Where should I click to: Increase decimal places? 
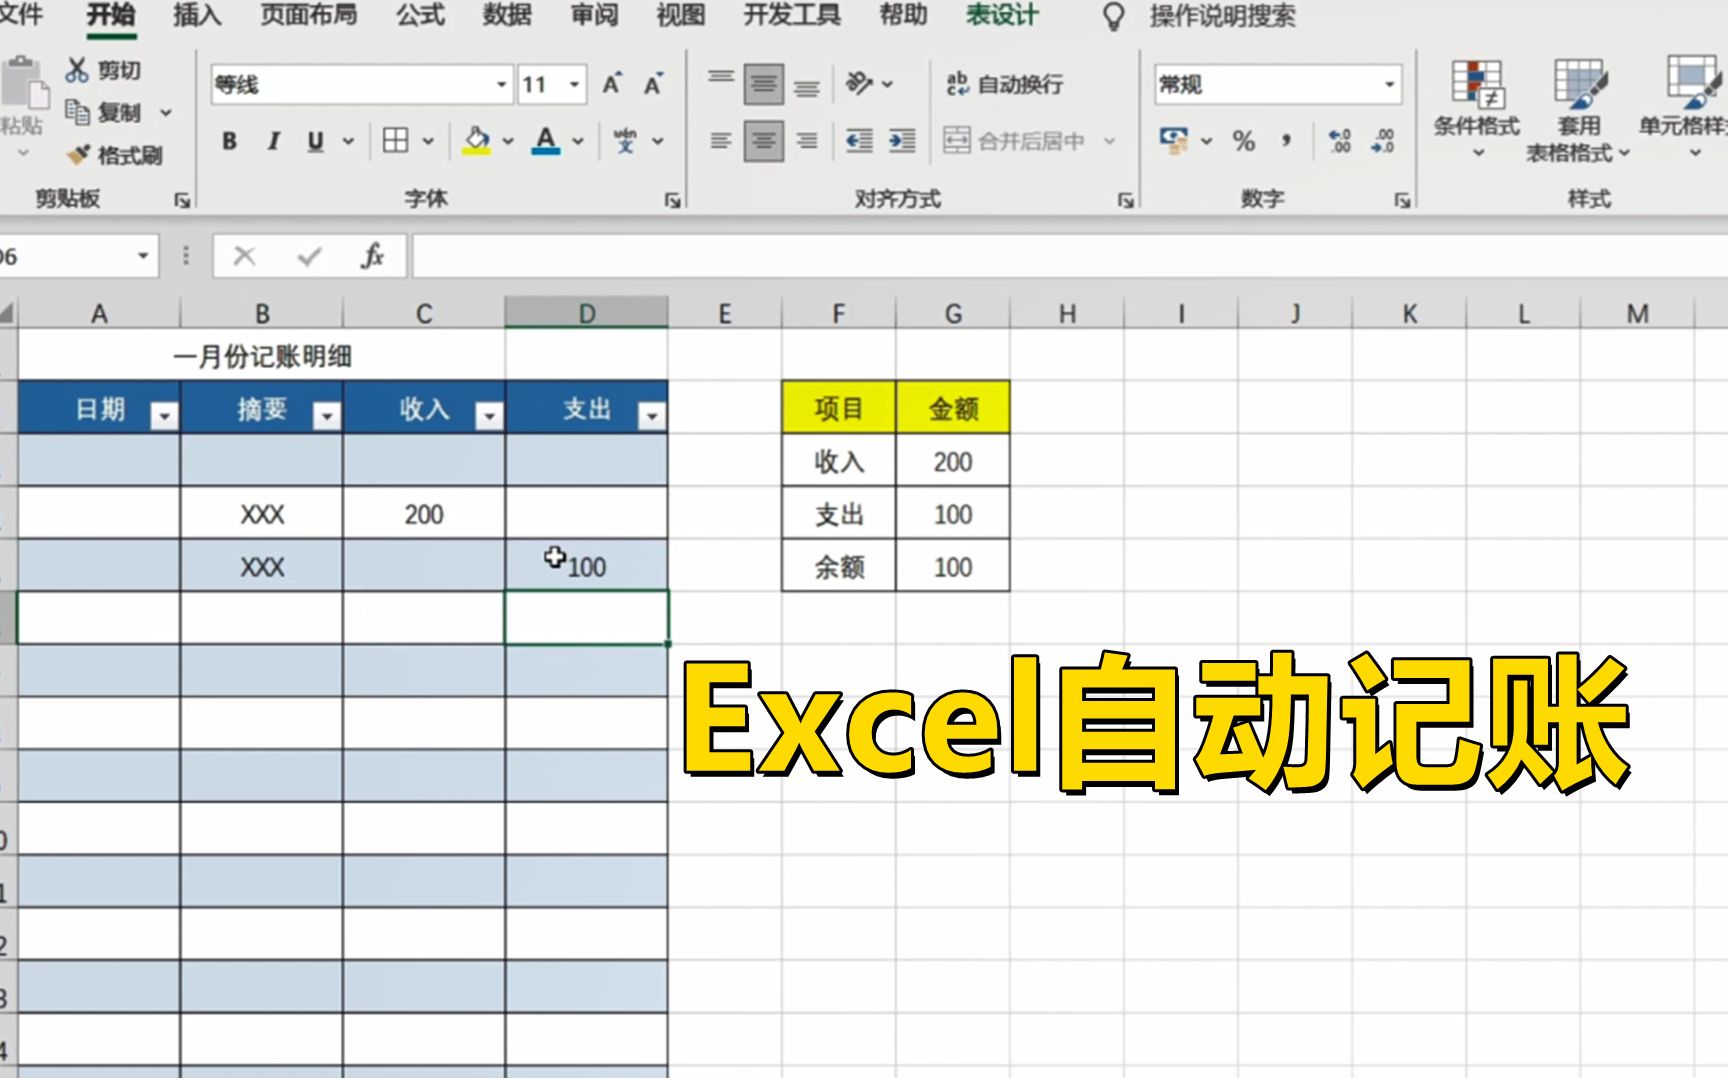[1340, 141]
